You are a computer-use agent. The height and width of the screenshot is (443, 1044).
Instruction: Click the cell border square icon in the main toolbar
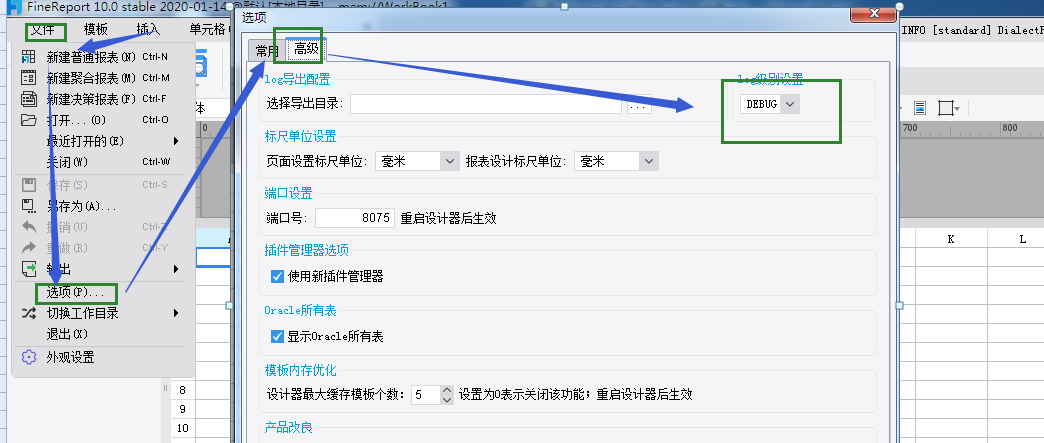[x=945, y=108]
